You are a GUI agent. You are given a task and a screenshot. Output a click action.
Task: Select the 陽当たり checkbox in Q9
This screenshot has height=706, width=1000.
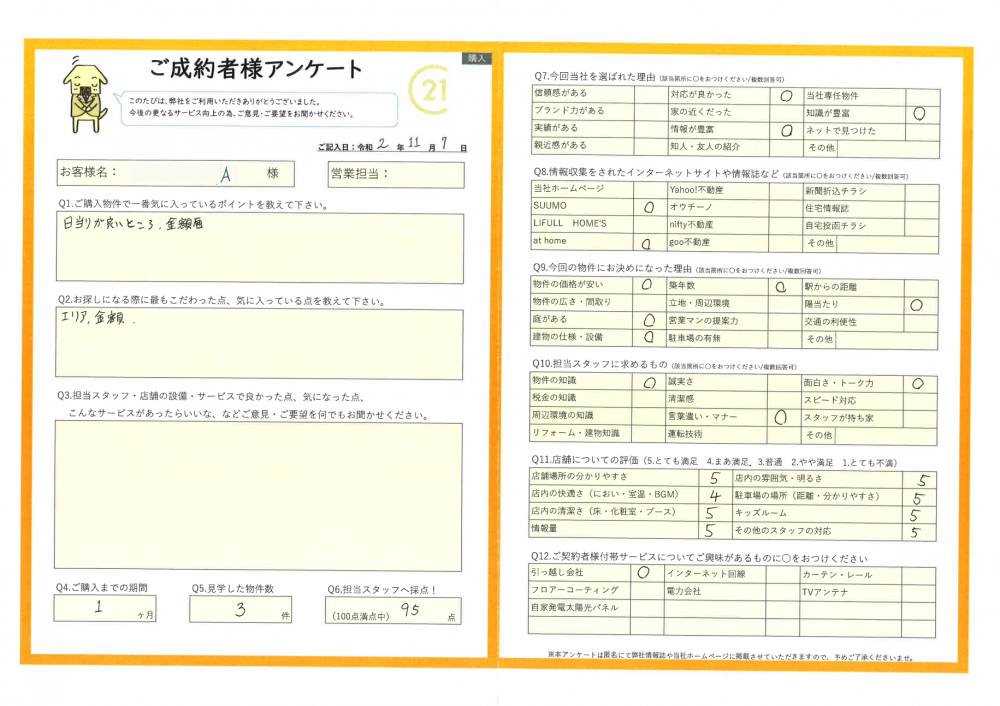point(916,304)
